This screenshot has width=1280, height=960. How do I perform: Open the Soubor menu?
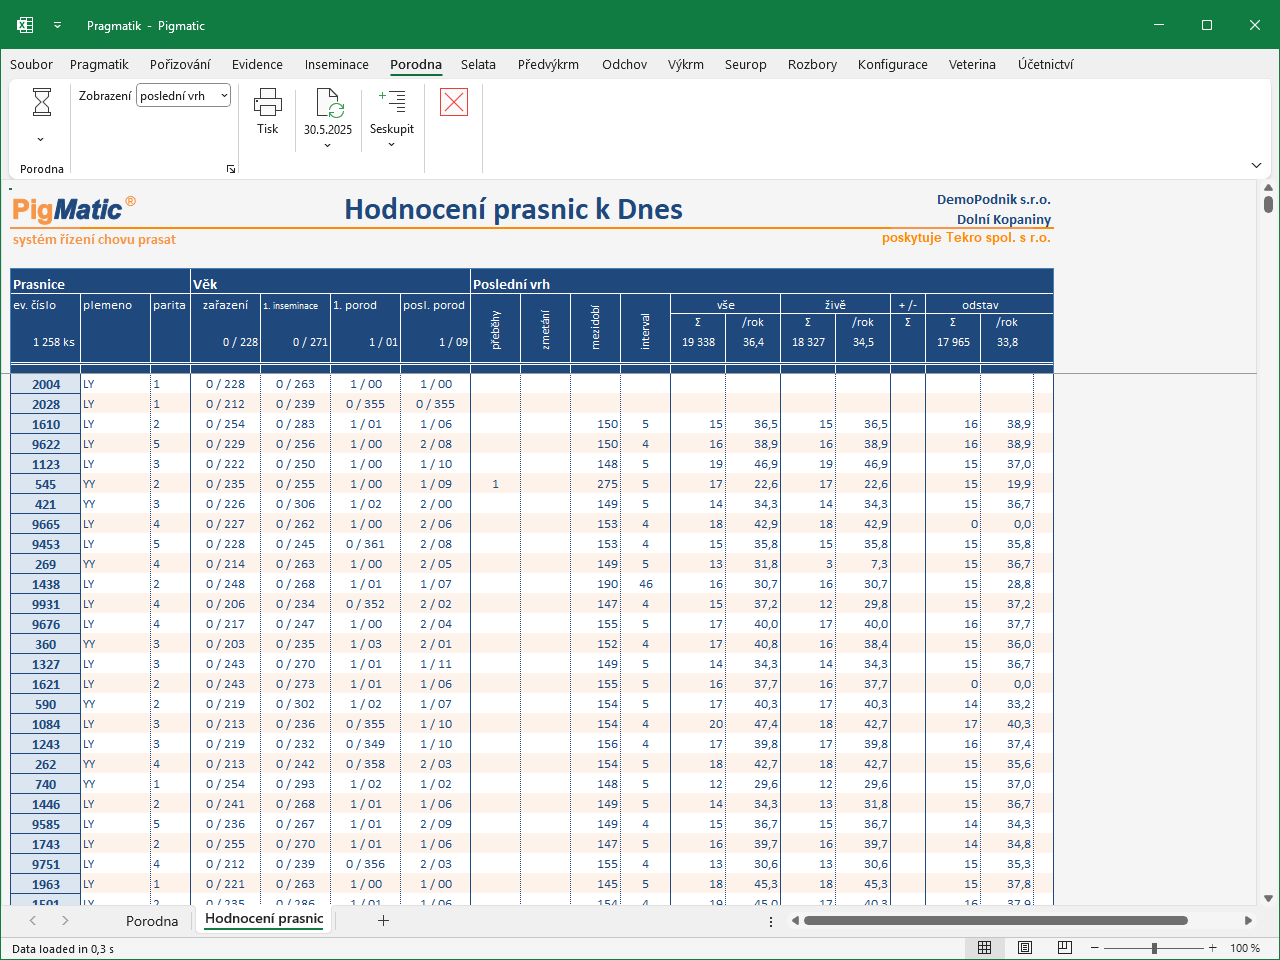coord(31,64)
